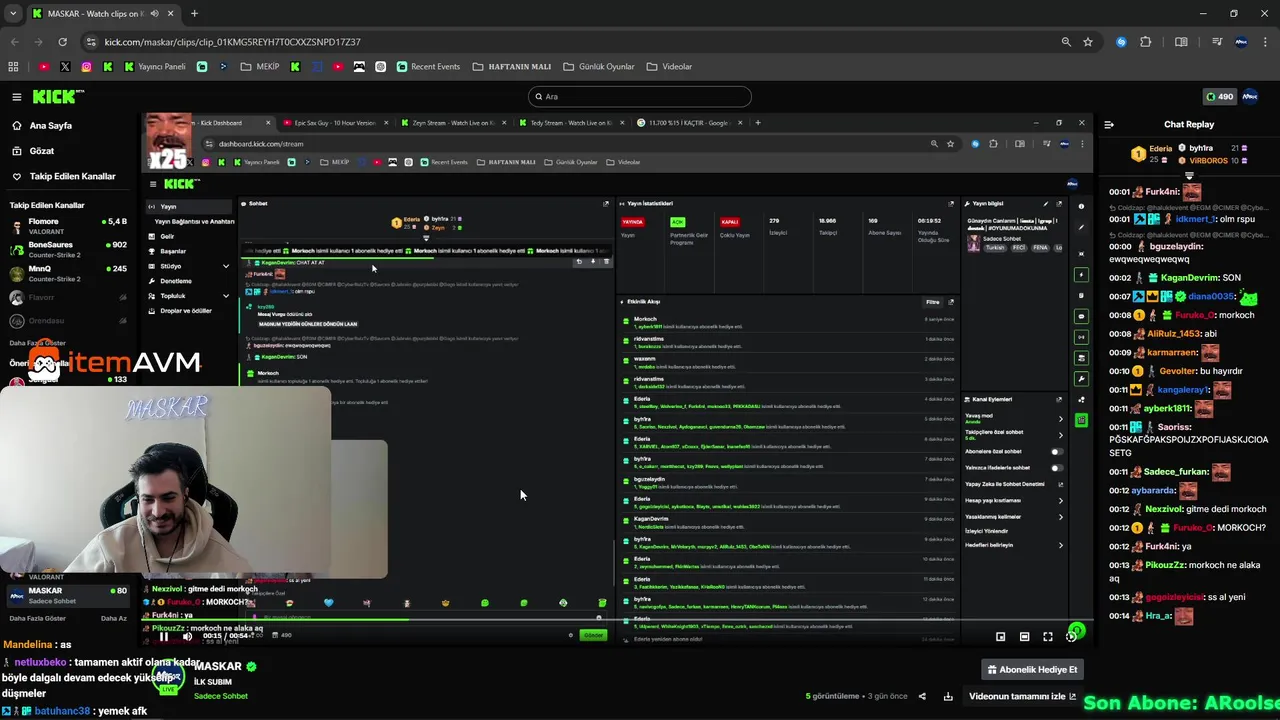Enter fullscreen from the clip player controls

[x=1048, y=636]
